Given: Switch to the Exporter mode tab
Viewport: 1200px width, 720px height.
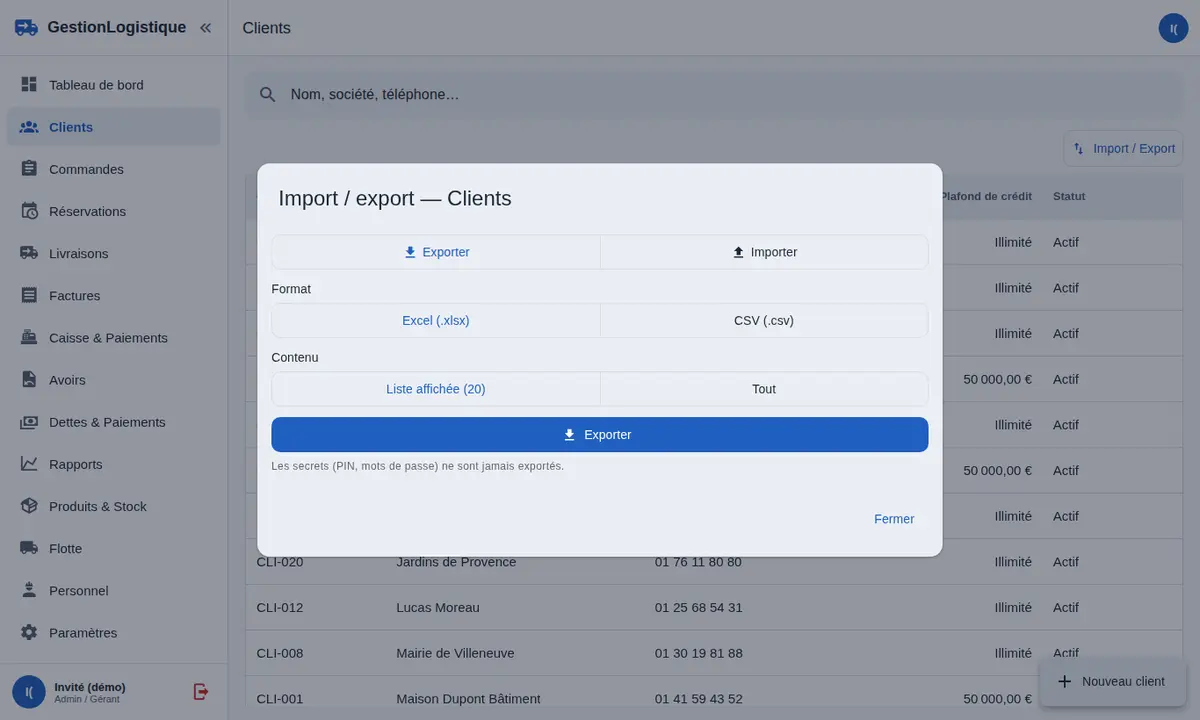Looking at the screenshot, I should tap(436, 252).
